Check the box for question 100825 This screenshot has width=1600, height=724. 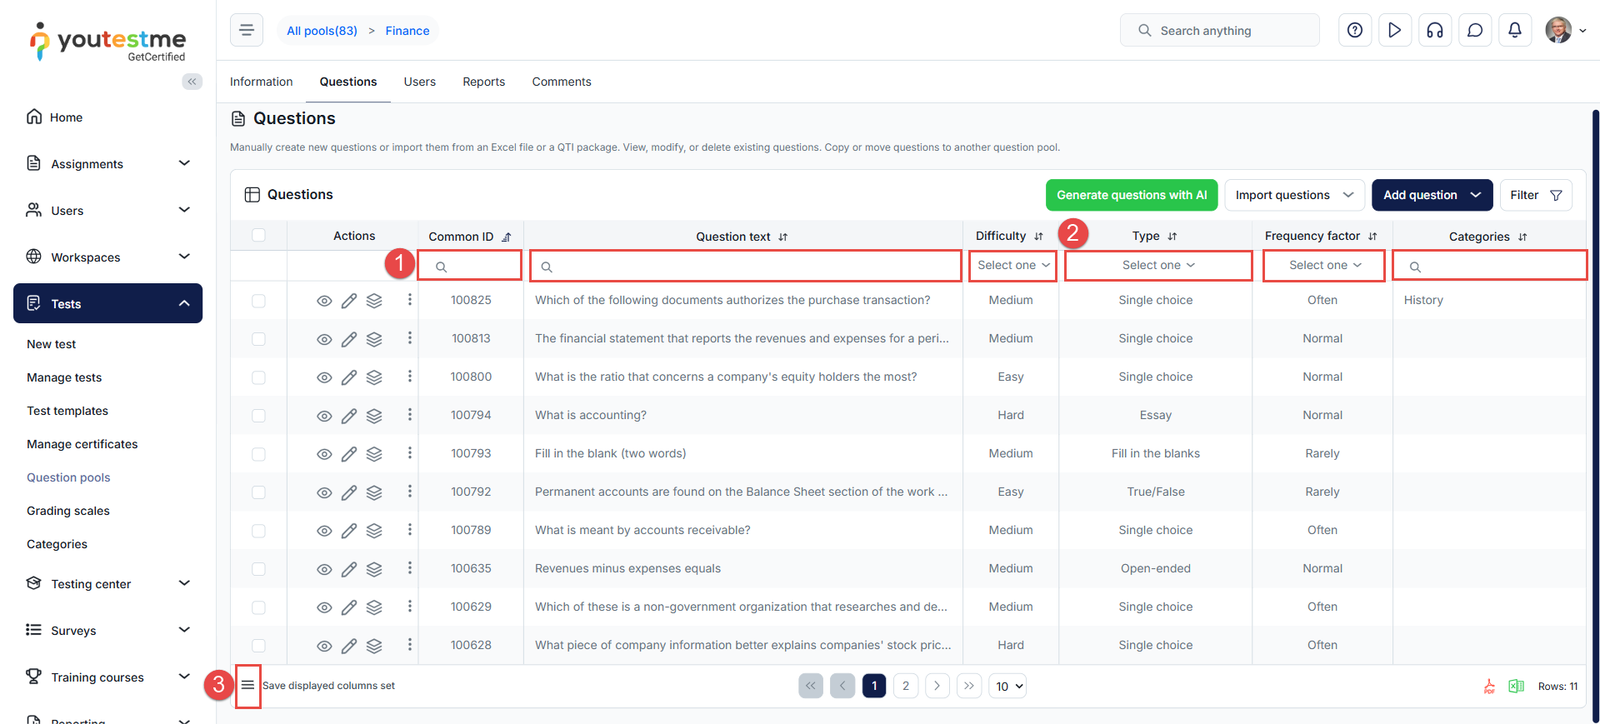[x=259, y=301]
